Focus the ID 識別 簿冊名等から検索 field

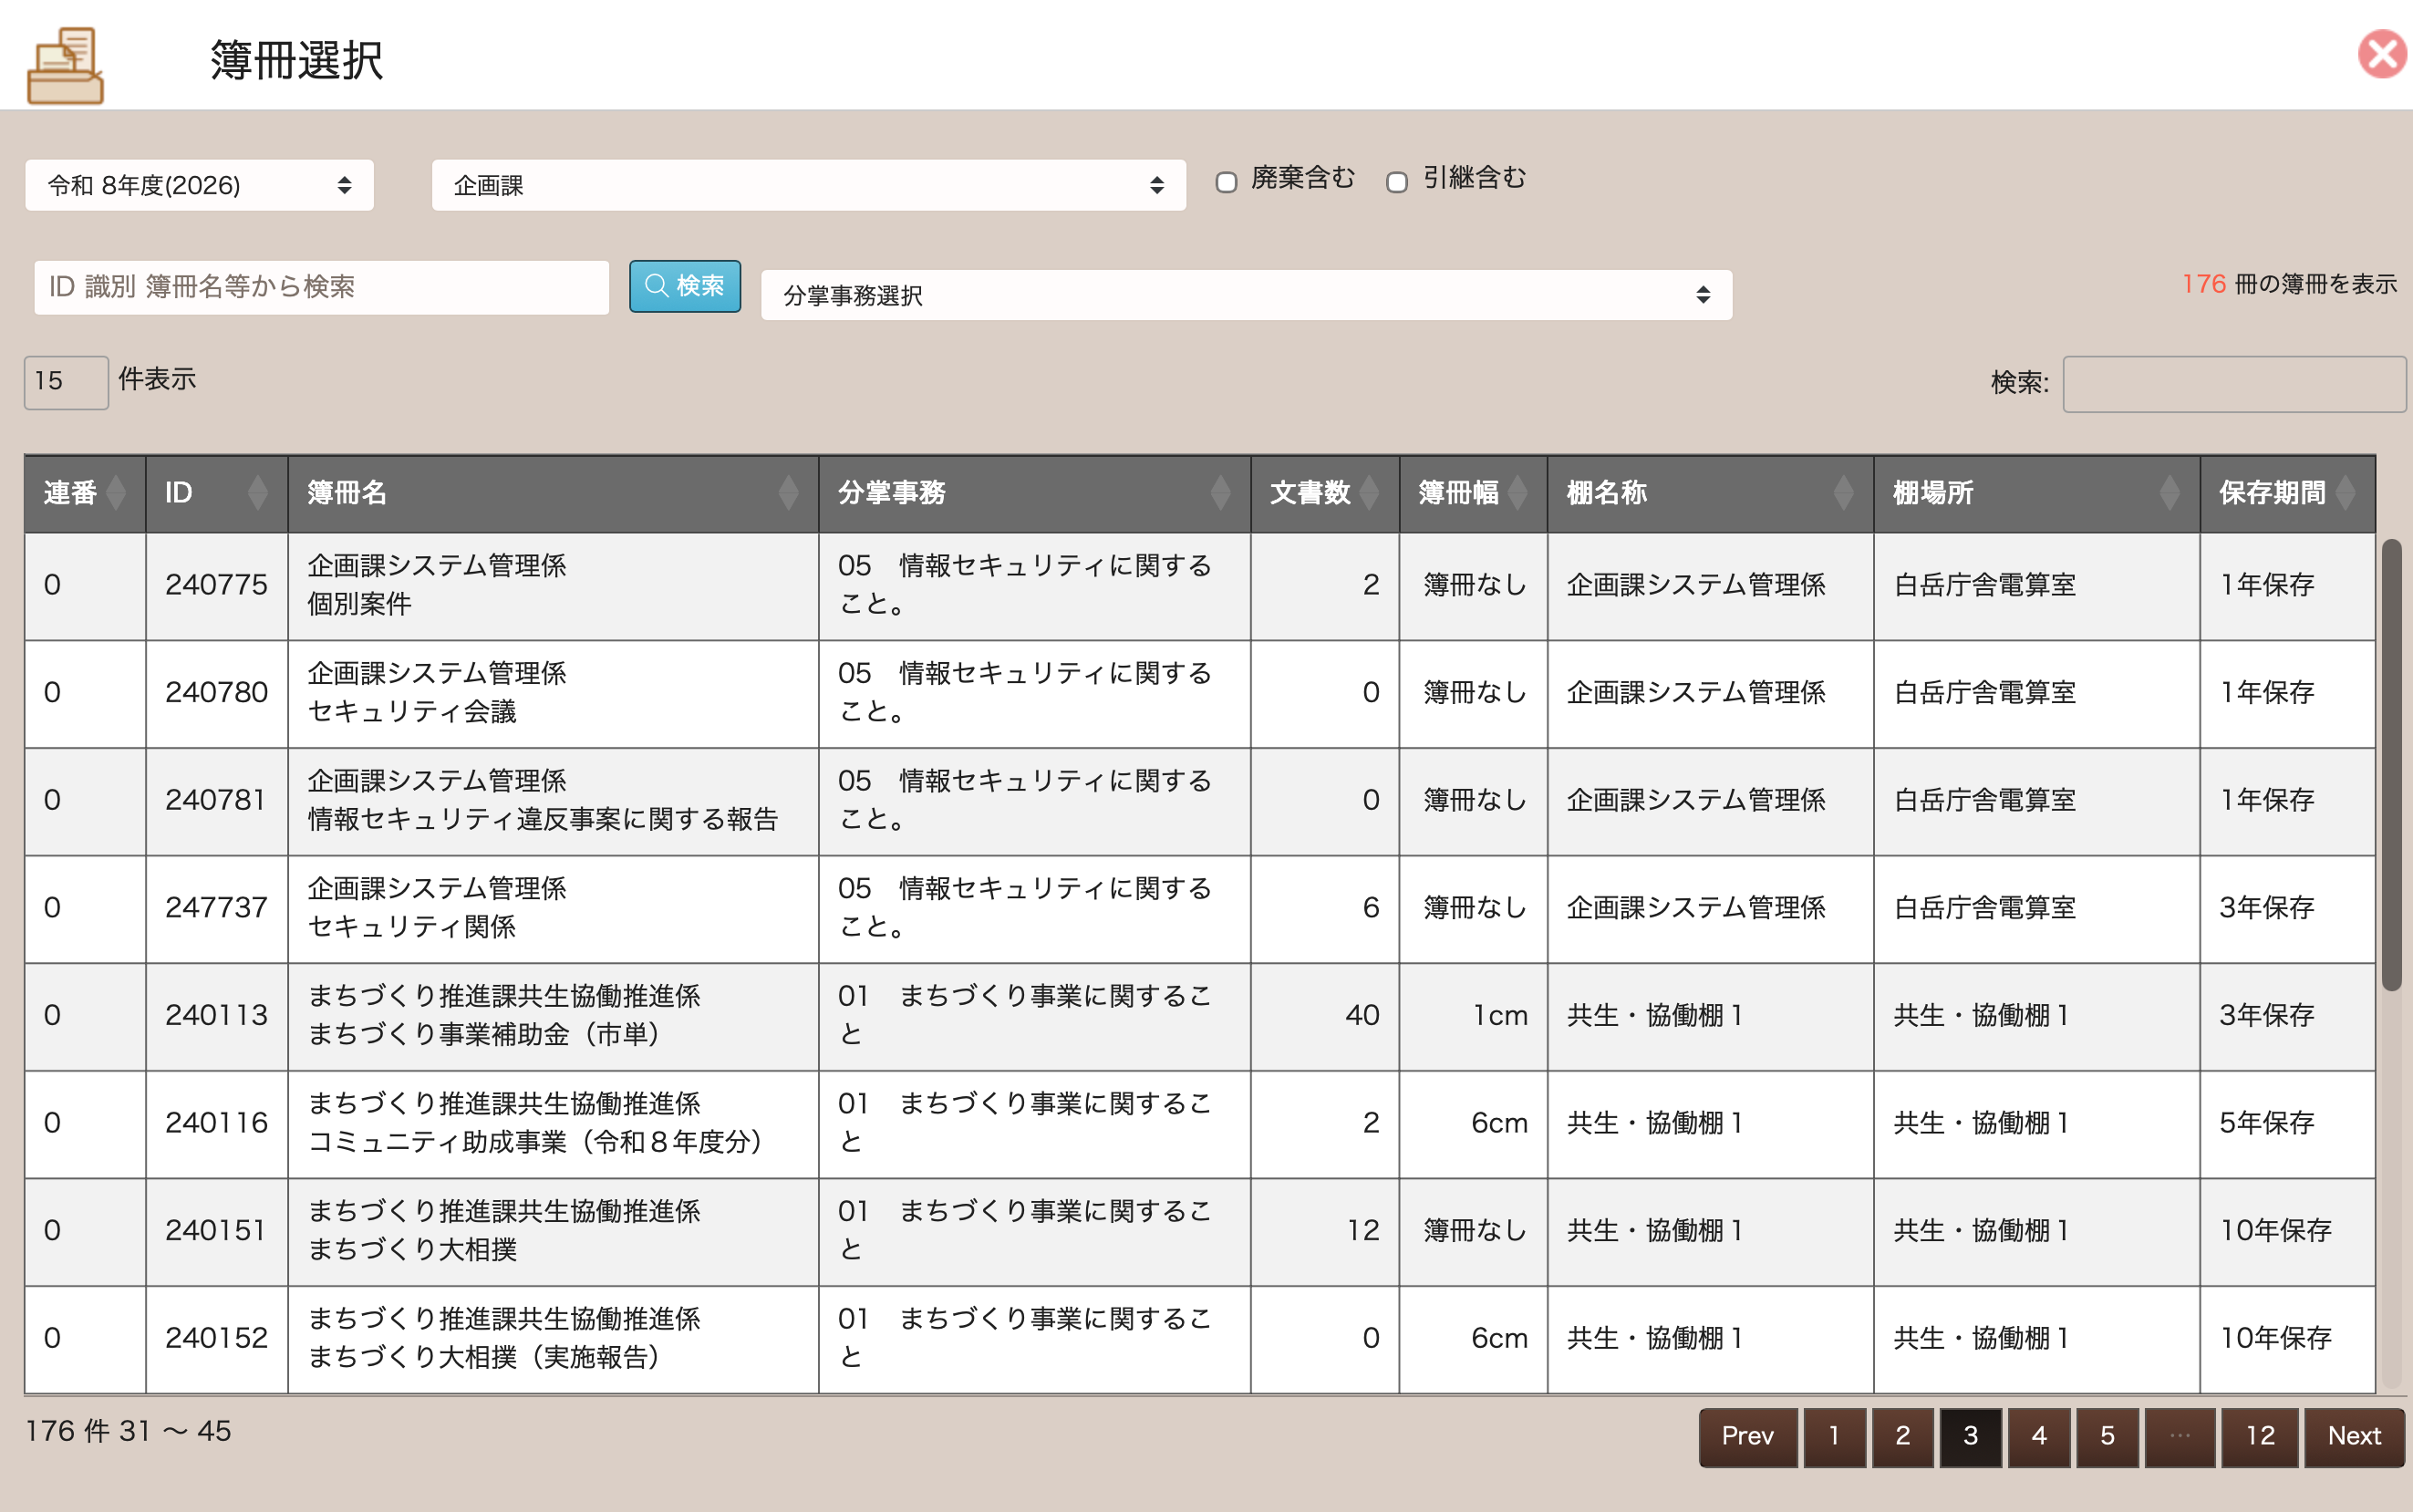click(x=321, y=287)
